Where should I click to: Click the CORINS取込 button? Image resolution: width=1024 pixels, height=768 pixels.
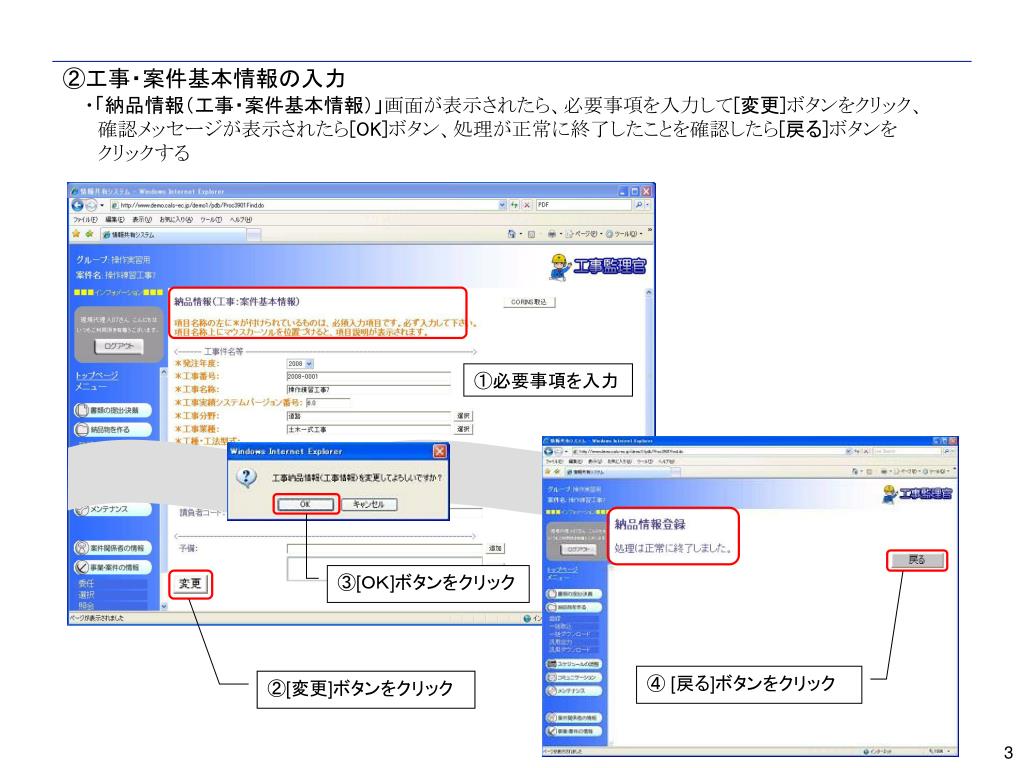click(529, 302)
